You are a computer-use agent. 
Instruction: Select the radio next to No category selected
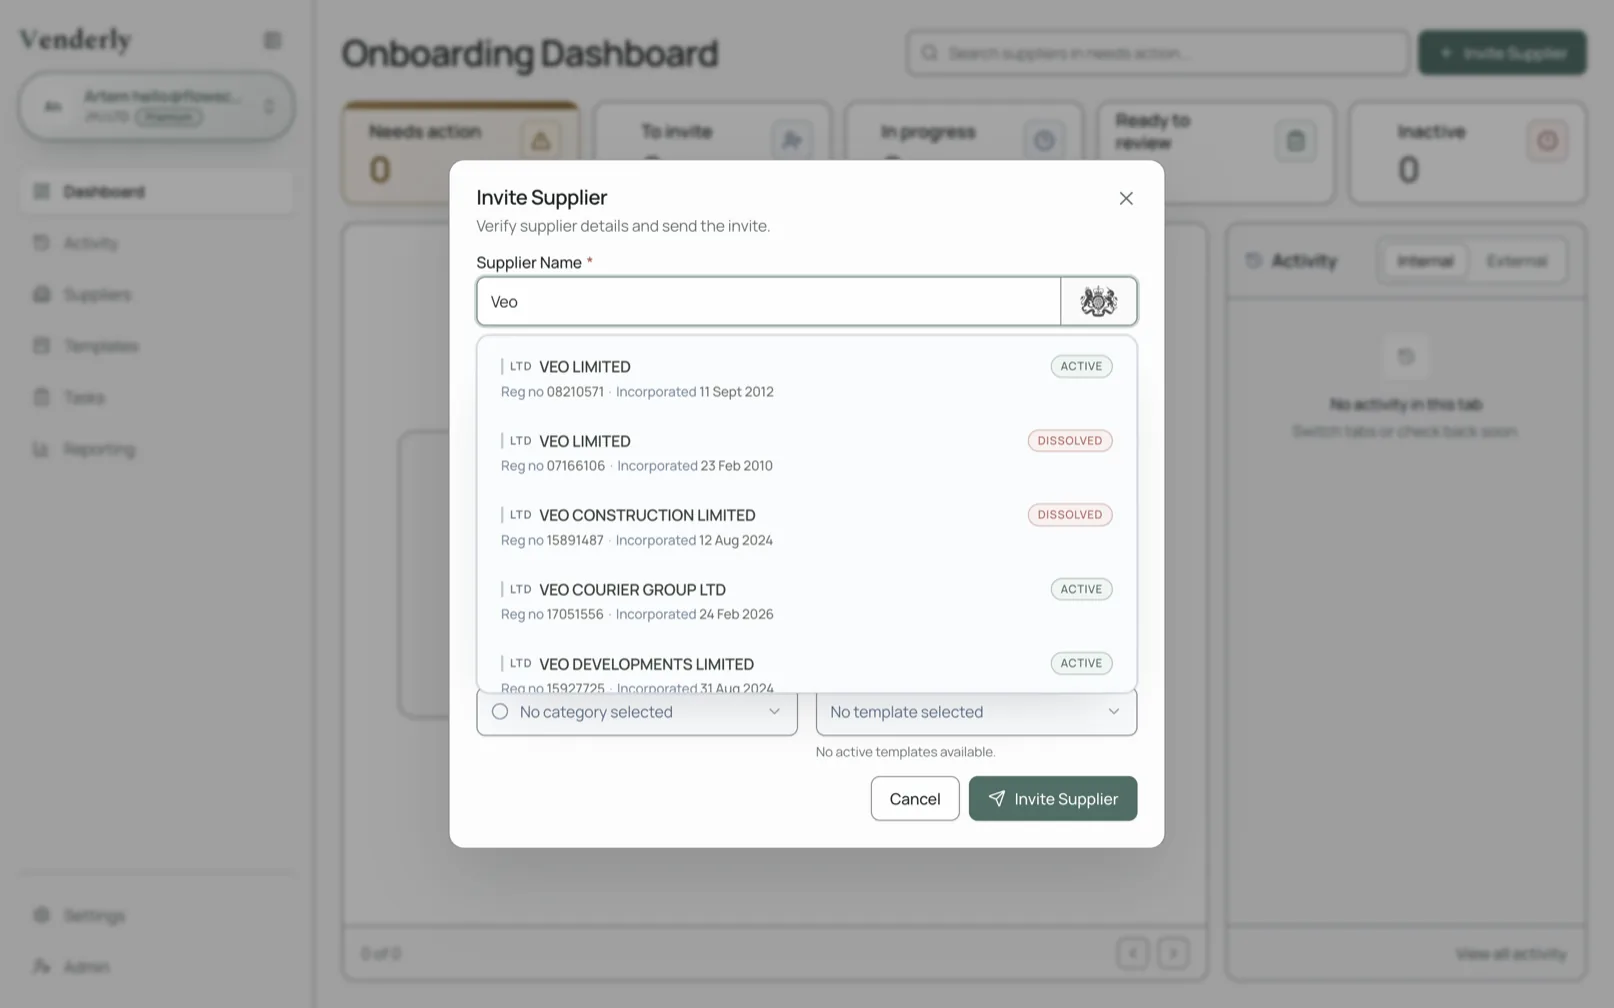pyautogui.click(x=500, y=711)
